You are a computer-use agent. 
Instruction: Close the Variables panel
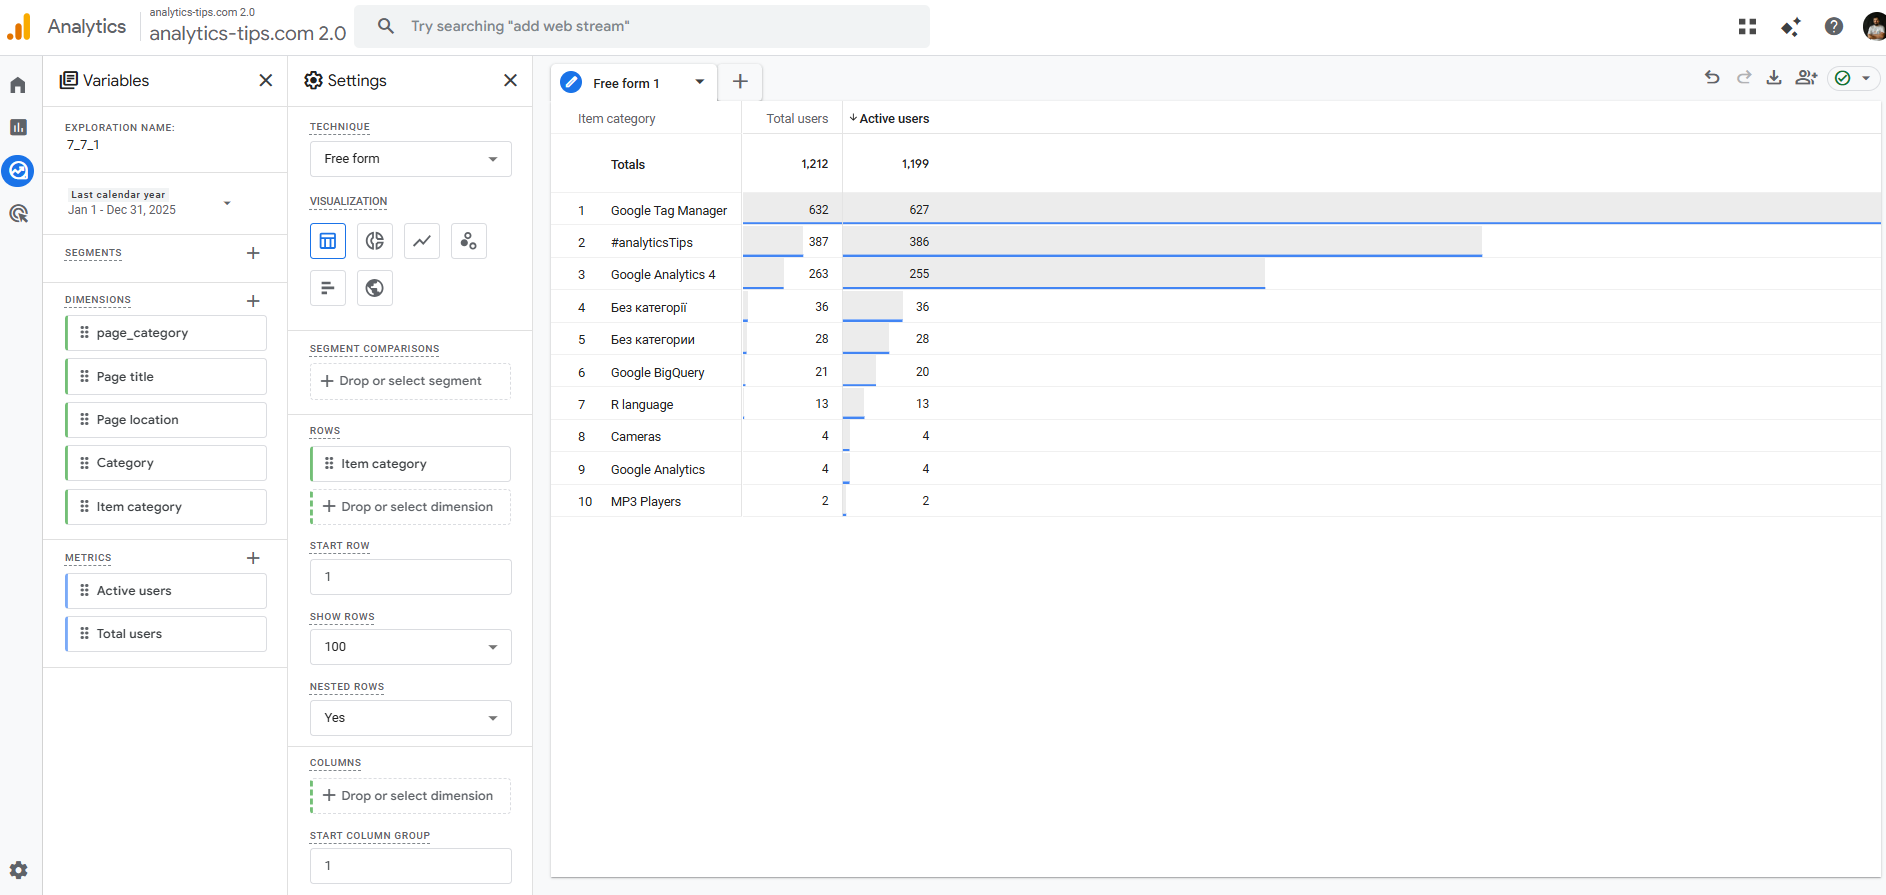pos(266,81)
